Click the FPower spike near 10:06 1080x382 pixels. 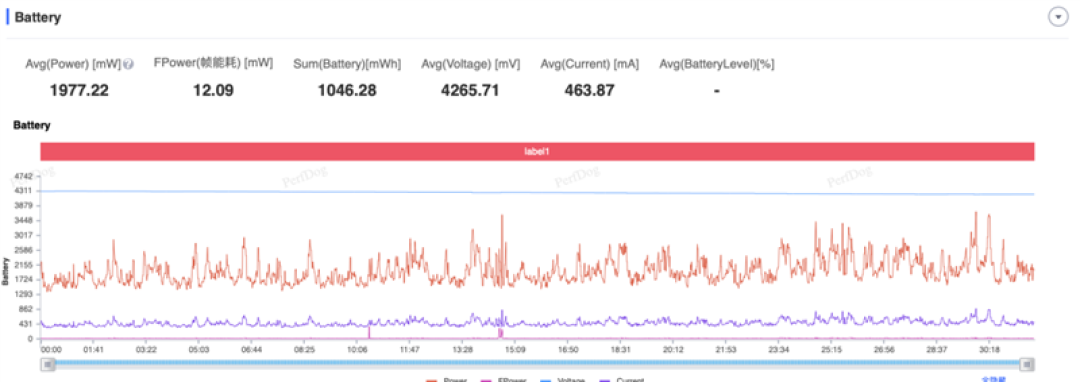point(369,332)
